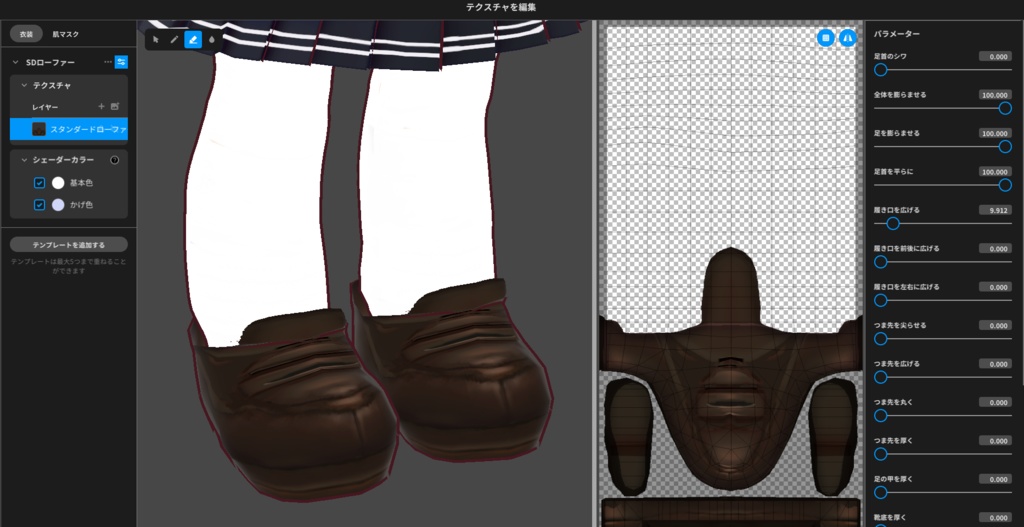Image resolution: width=1024 pixels, height=527 pixels.
Task: Click the 足の甲を厚く slider handle
Action: tap(880, 492)
